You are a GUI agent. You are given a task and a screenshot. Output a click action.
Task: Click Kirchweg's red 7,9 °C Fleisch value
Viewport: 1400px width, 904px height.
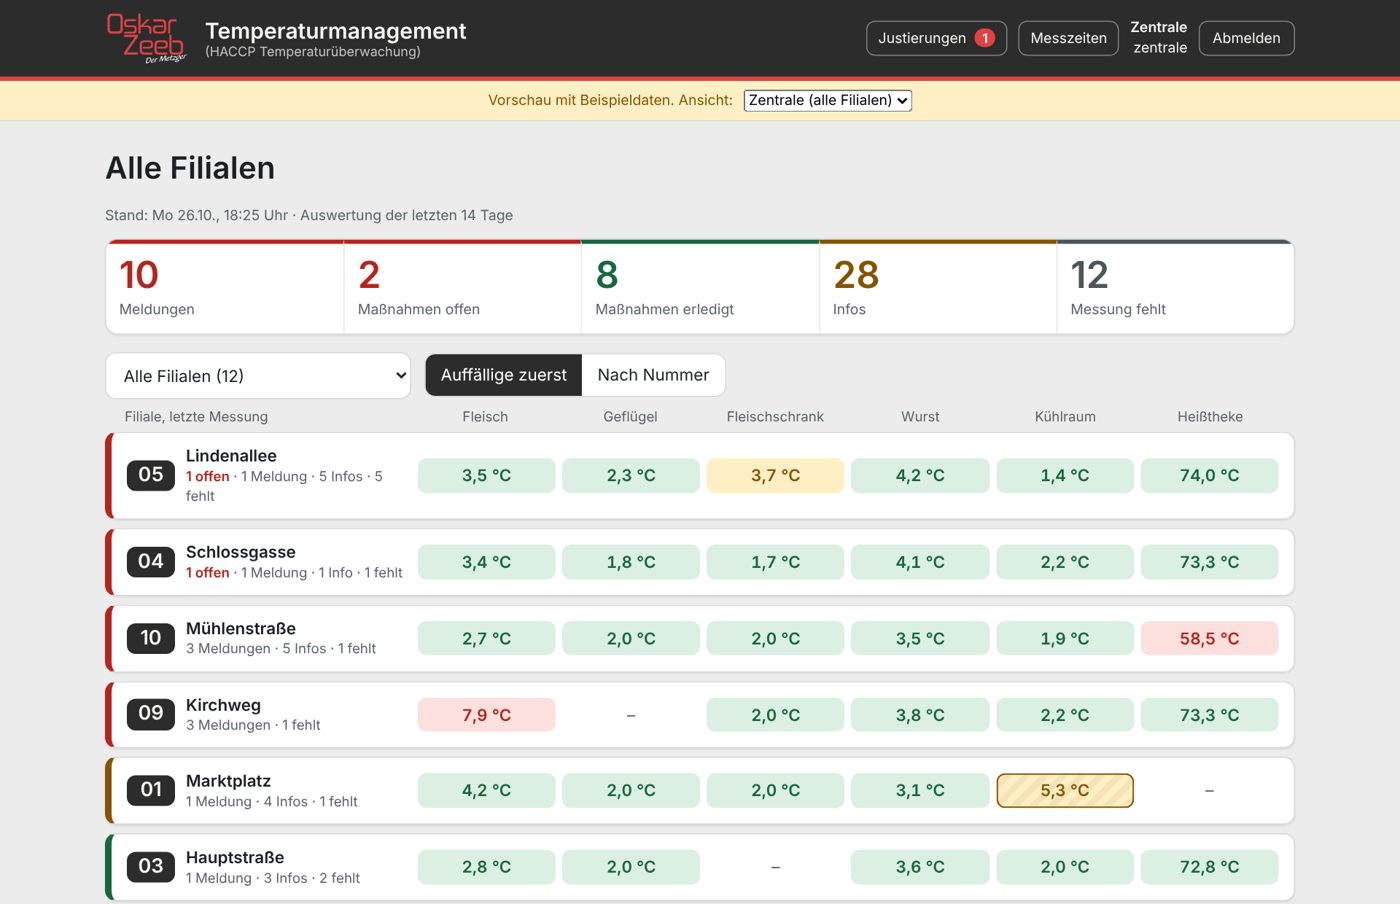[487, 715]
